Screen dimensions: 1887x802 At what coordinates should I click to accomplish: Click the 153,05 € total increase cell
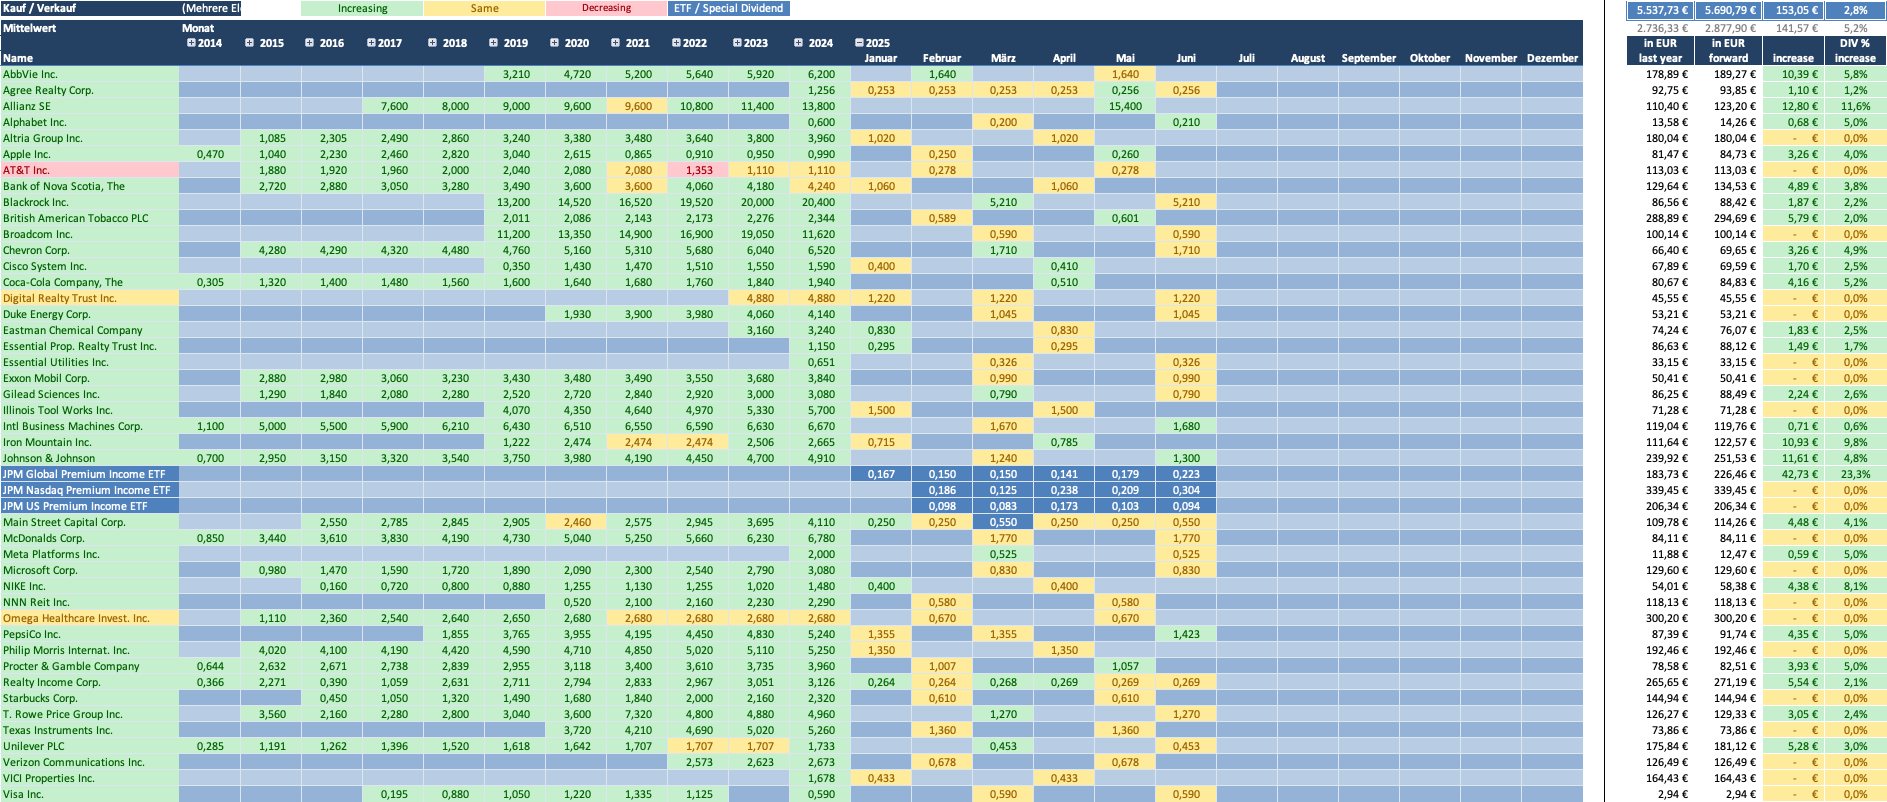pyautogui.click(x=1793, y=10)
